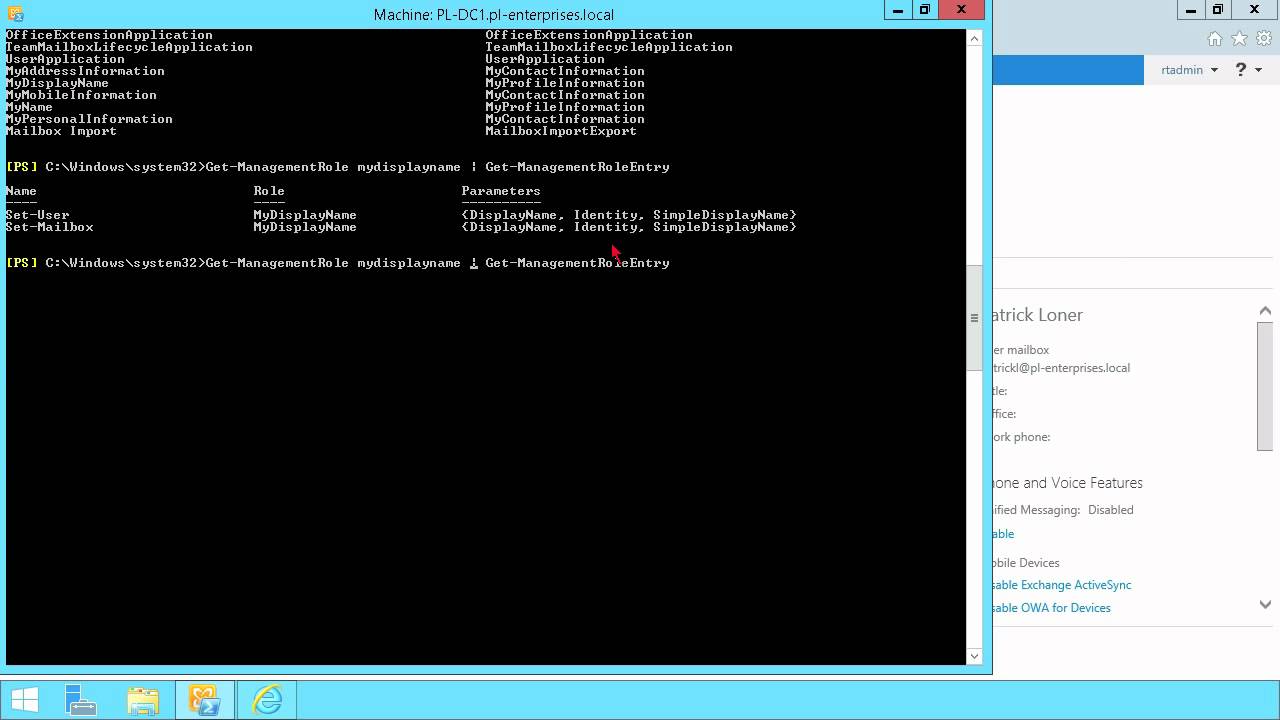
Task: Click 'MailboxImportExport' text in console
Action: click(x=561, y=131)
